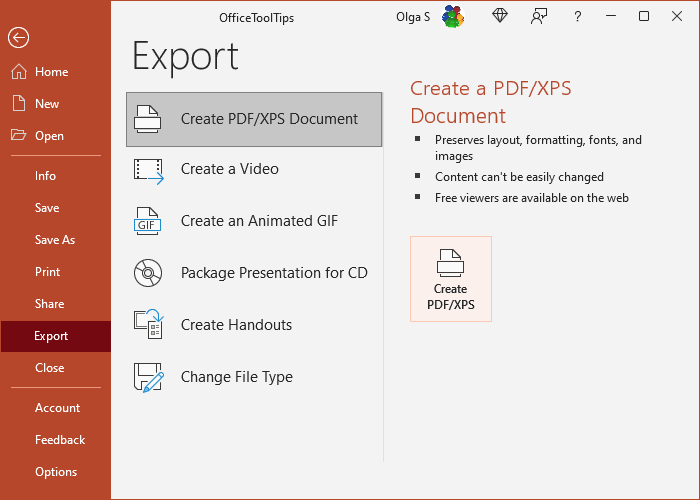700x500 pixels.
Task: Maximize the PowerPoint window
Action: point(644,16)
